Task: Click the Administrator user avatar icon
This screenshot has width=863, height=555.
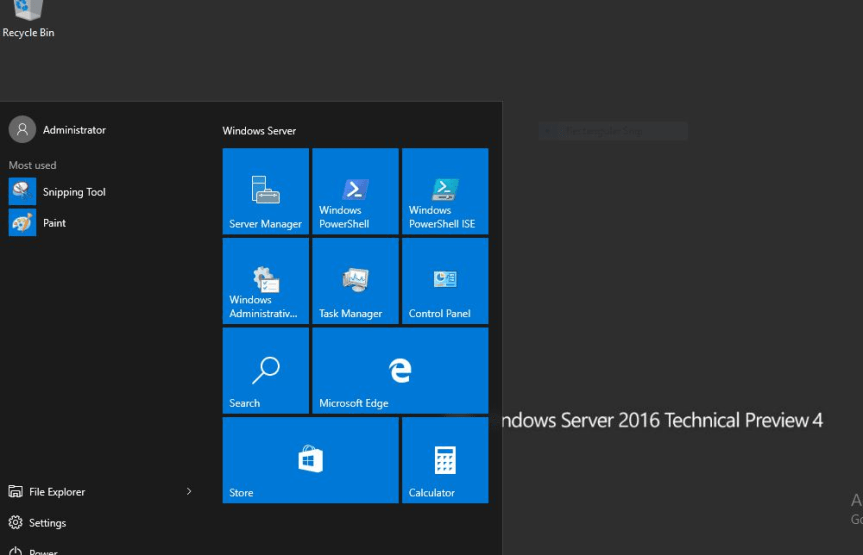Action: [x=22, y=129]
